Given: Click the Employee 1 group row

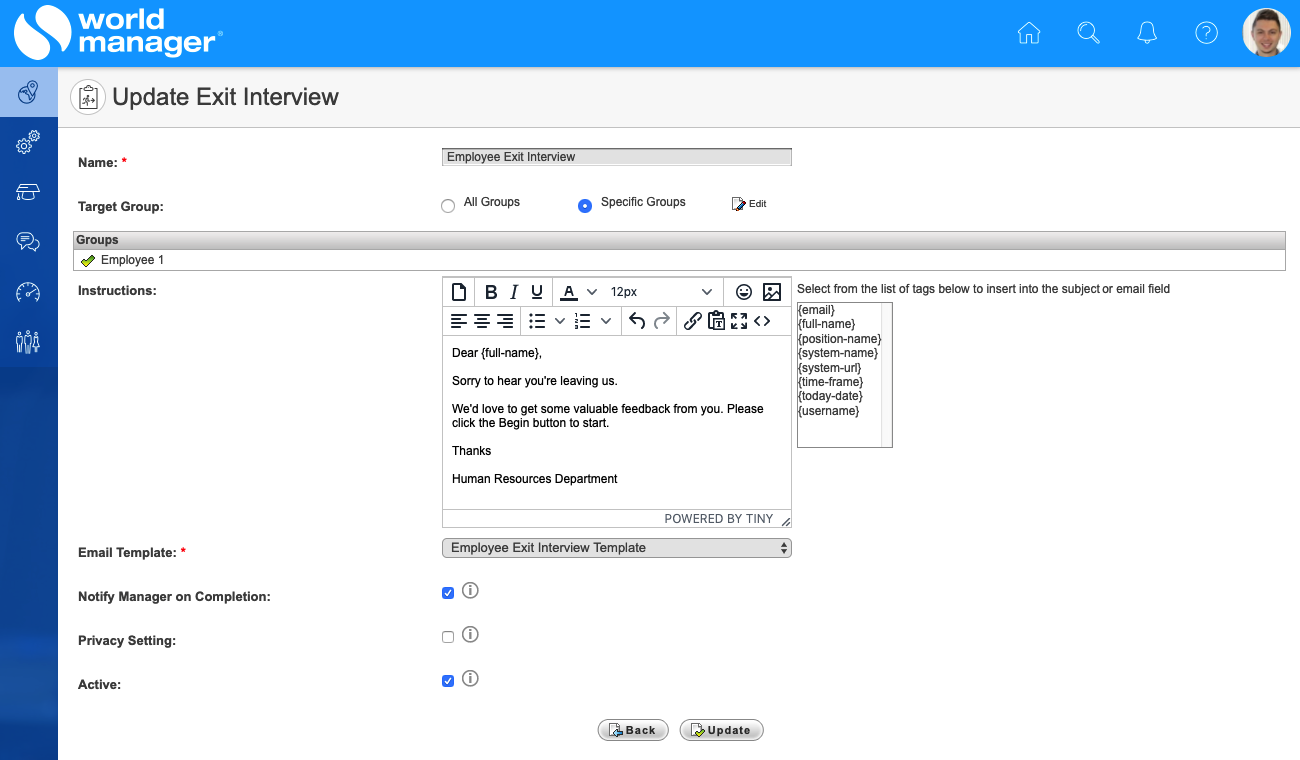Looking at the screenshot, I should coord(679,260).
